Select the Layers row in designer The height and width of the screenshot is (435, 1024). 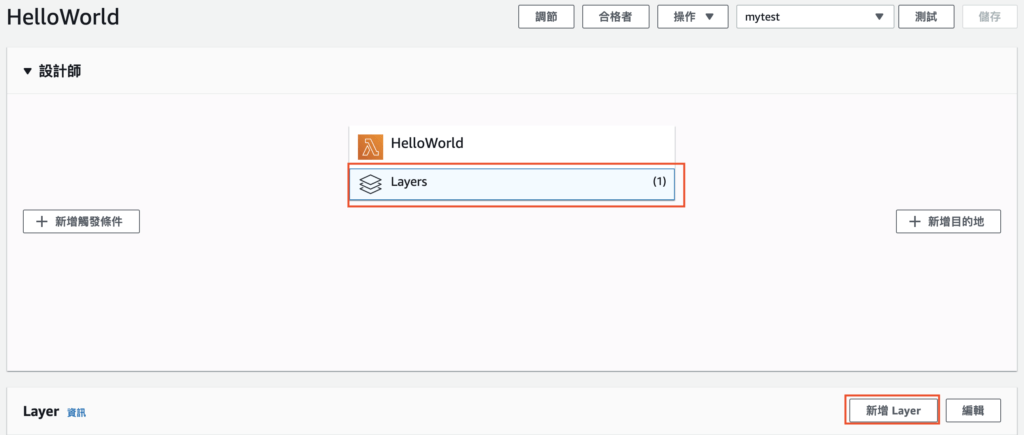(x=511, y=184)
